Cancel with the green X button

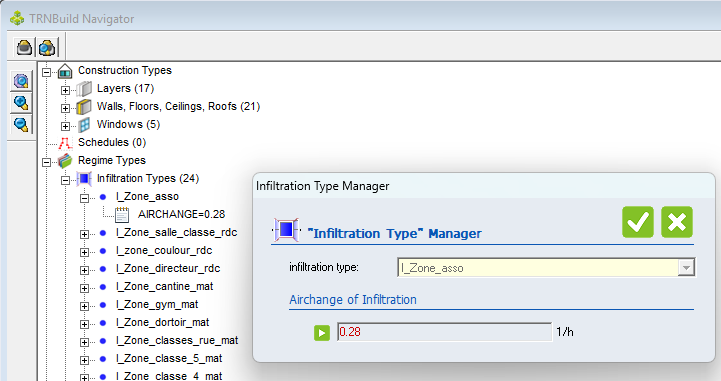677,222
